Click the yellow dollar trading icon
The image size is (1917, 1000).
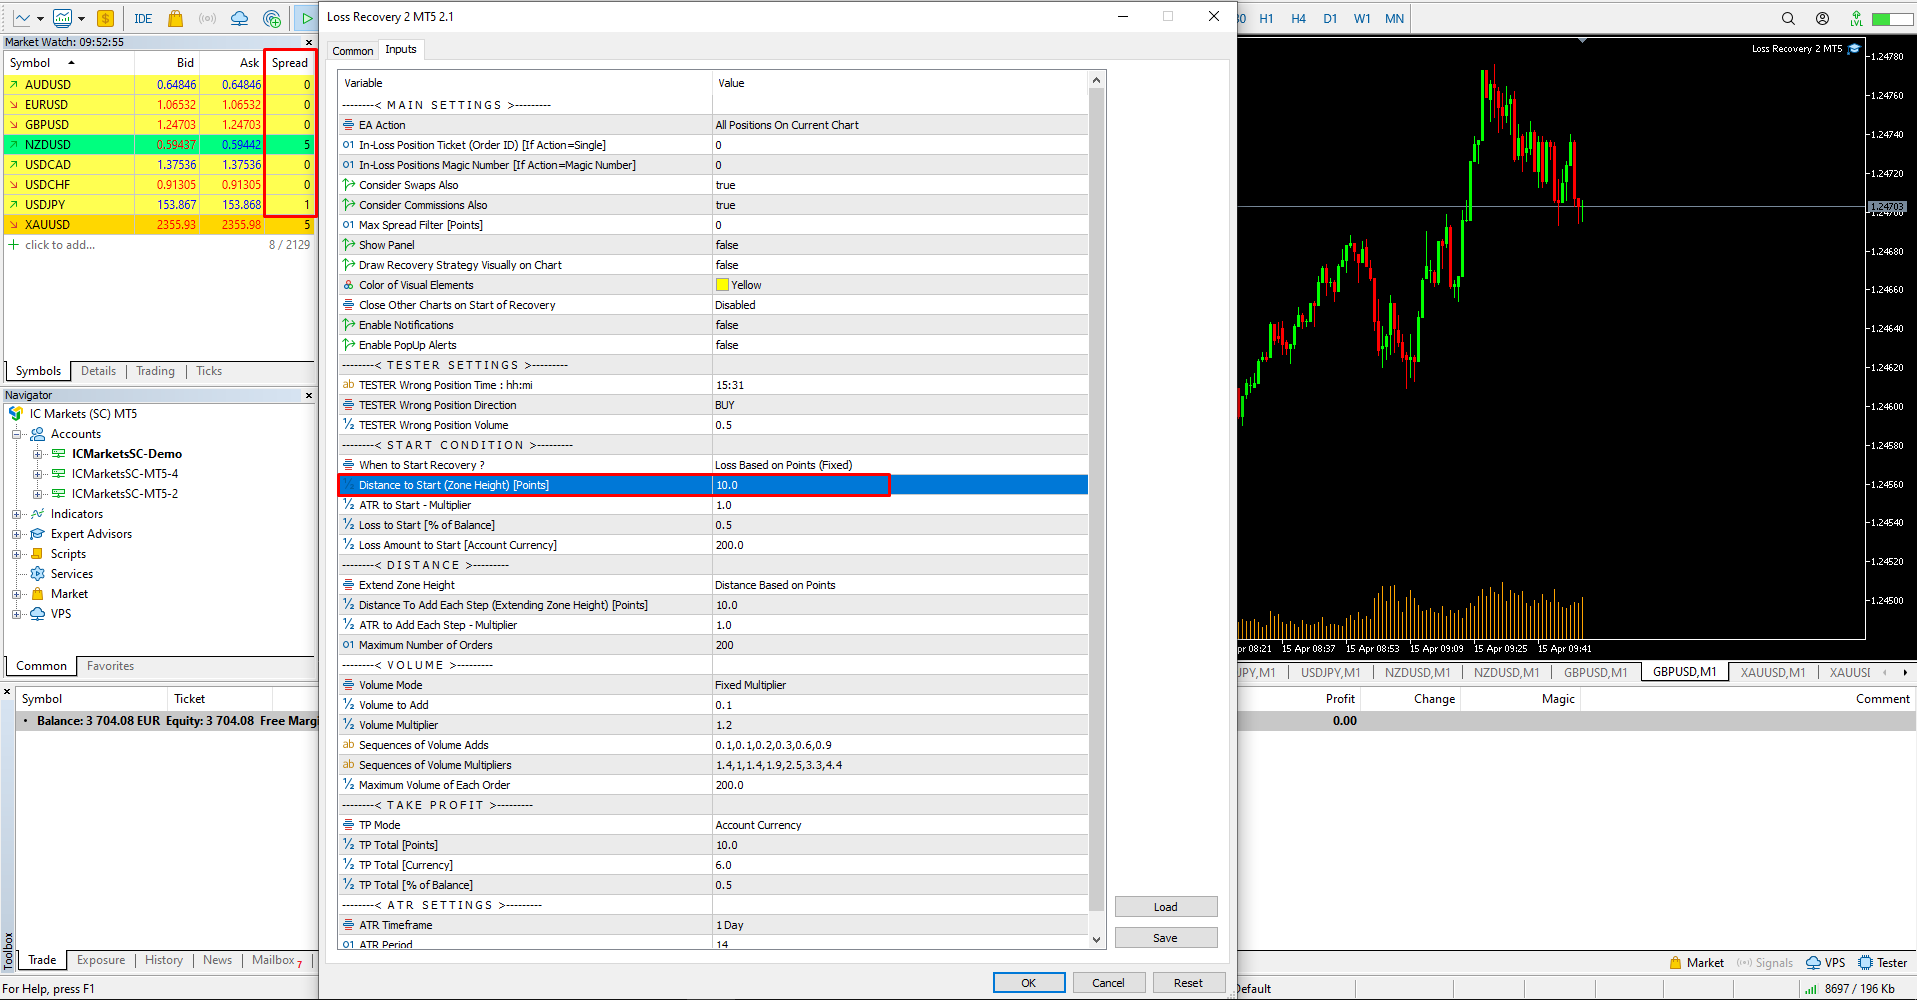point(105,18)
